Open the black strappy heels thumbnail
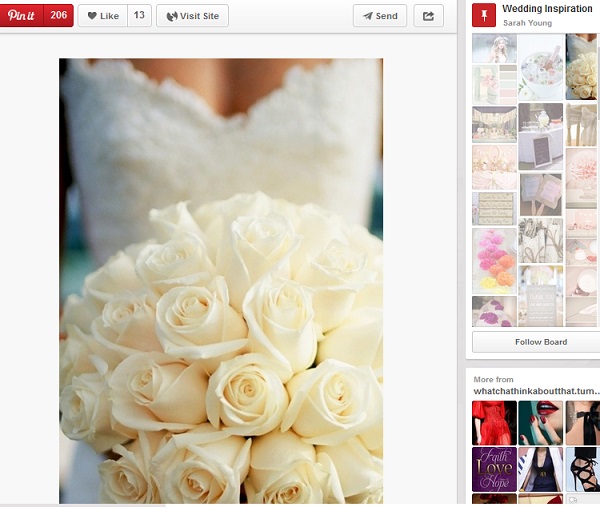600x507 pixels. point(582,468)
